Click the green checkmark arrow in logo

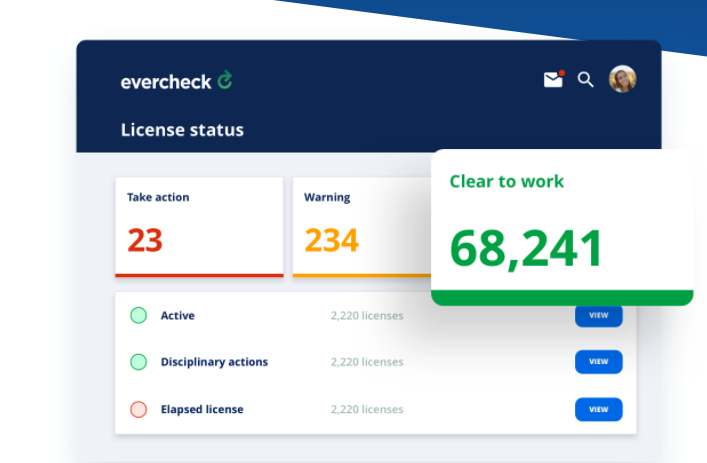click(x=225, y=80)
